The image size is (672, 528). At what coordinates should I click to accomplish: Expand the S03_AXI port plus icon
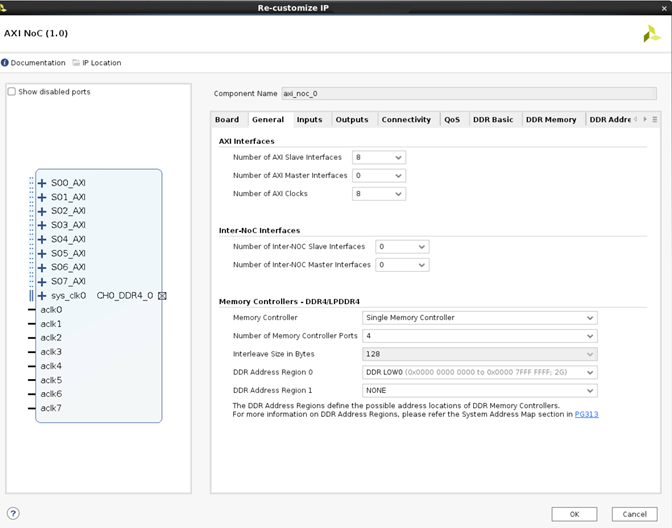click(42, 225)
